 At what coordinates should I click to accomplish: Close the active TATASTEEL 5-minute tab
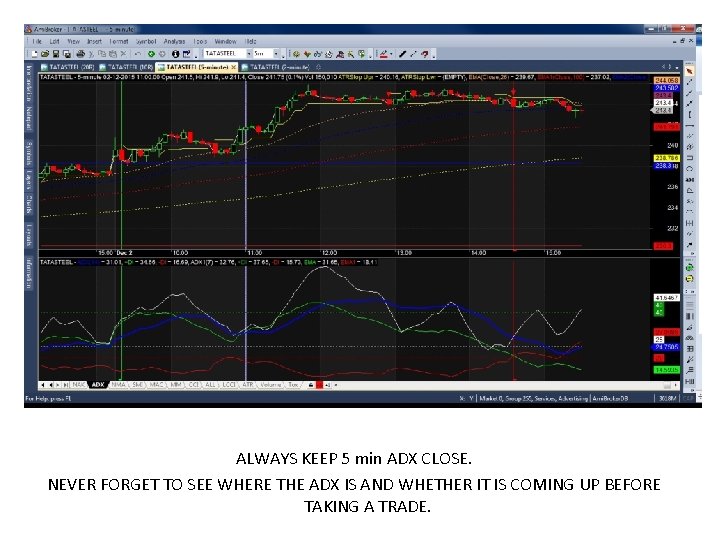[x=233, y=67]
